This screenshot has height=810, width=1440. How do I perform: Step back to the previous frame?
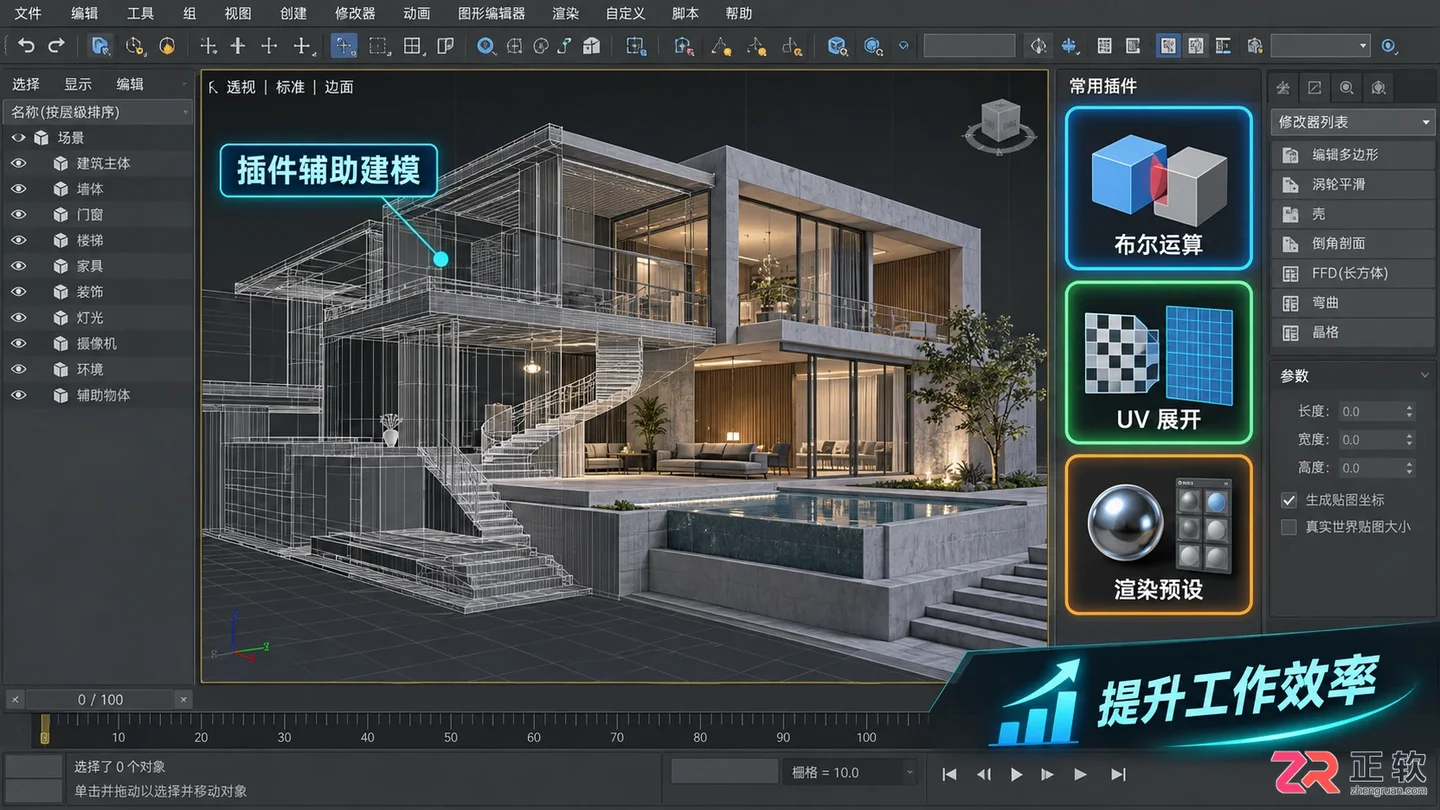click(x=984, y=774)
